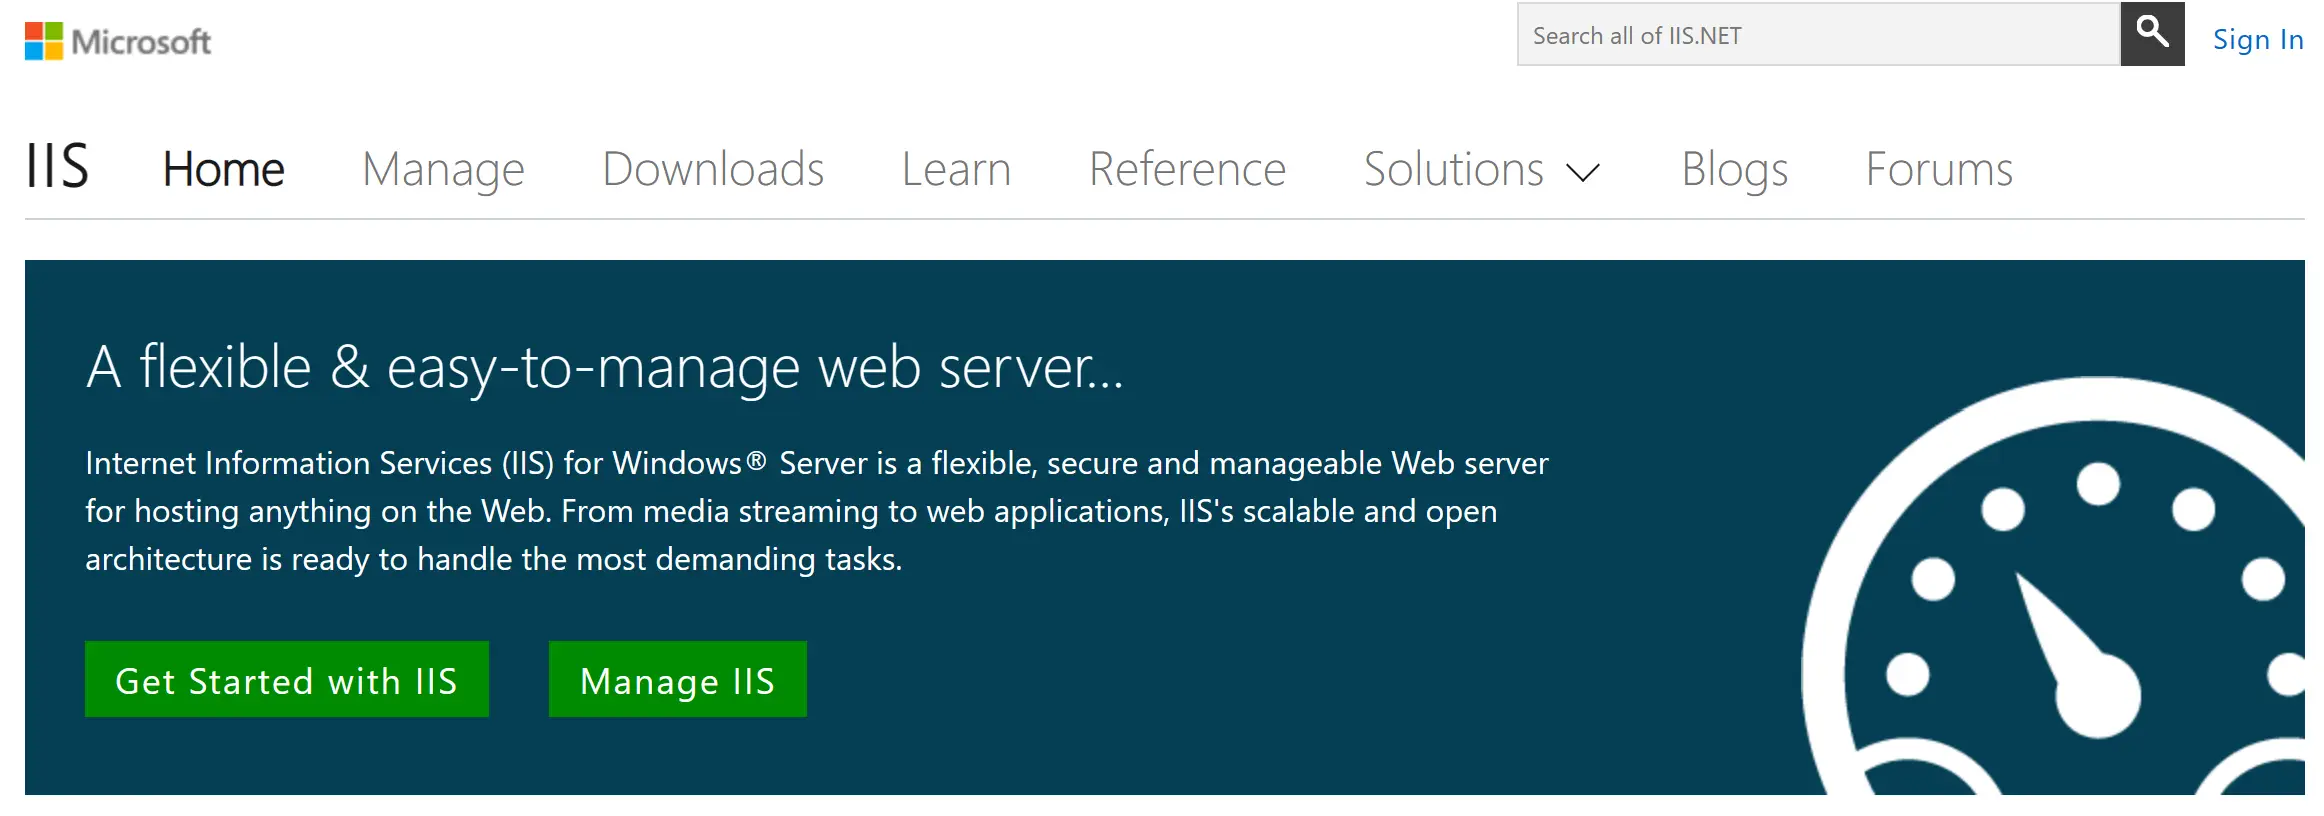This screenshot has width=2324, height=816.
Task: Click the 'A flexible & easy-to-manage web server' heading
Action: [x=605, y=367]
